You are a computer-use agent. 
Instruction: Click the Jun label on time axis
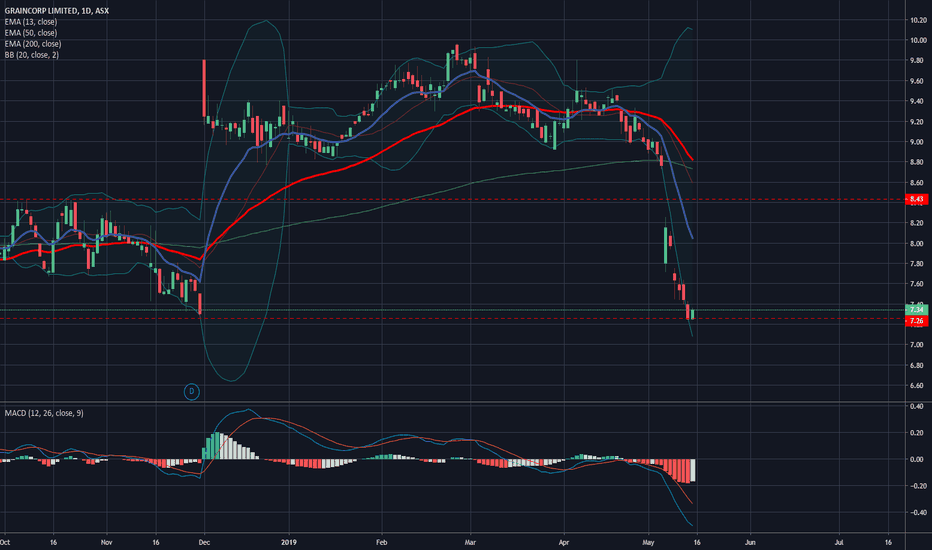point(750,542)
